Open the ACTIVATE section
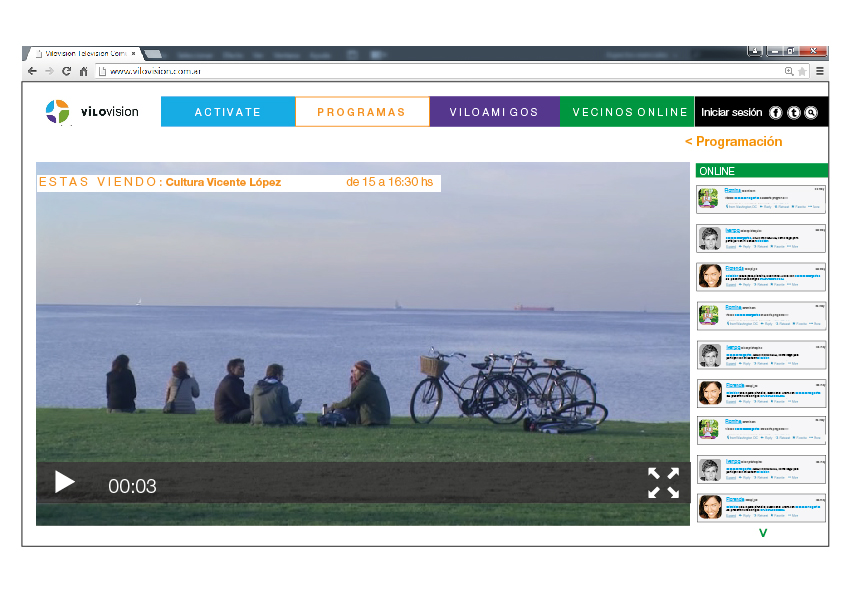This screenshot has width=843, height=596. 228,112
